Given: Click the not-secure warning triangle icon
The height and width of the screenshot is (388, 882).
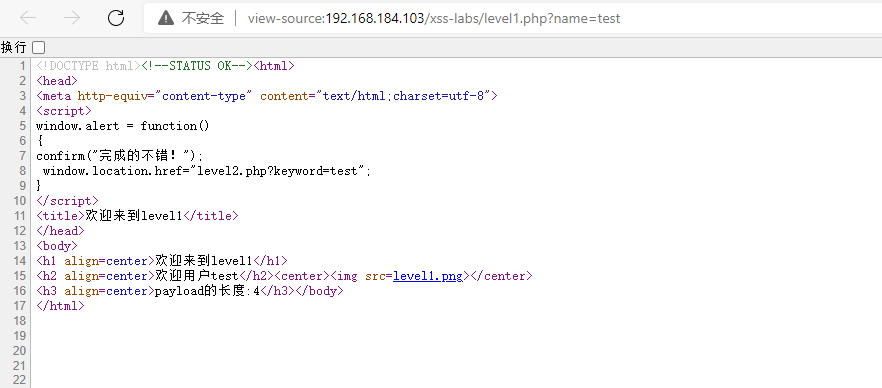Looking at the screenshot, I should click(x=166, y=18).
